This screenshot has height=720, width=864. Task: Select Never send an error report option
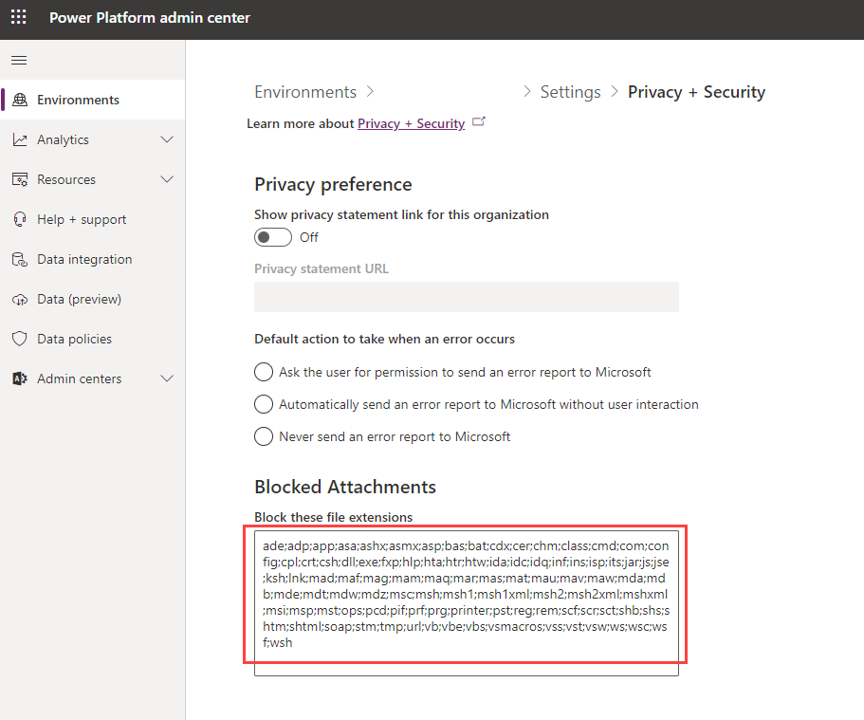pos(263,436)
